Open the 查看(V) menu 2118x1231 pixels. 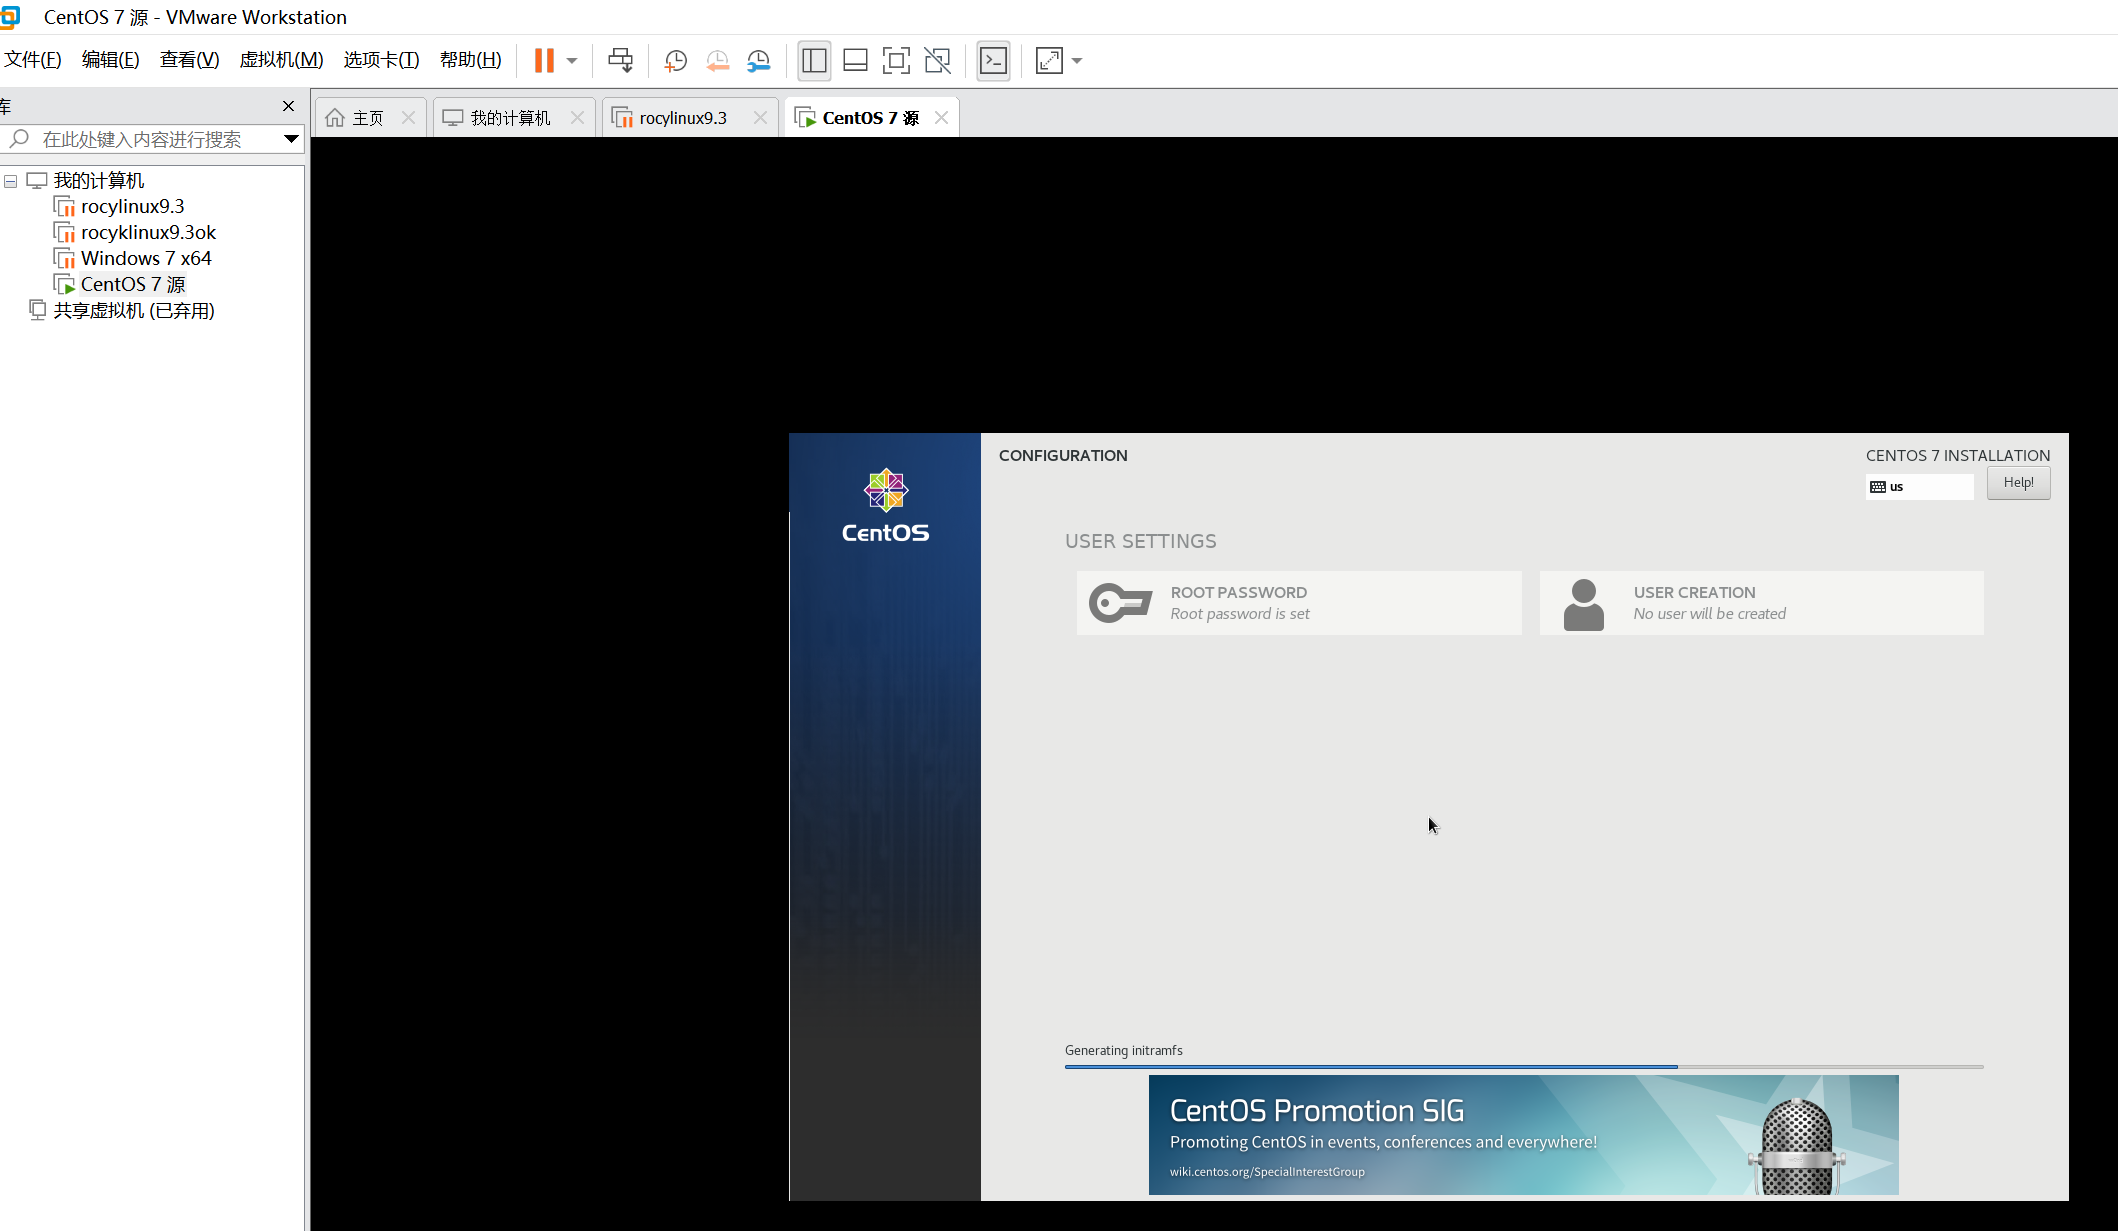189,60
